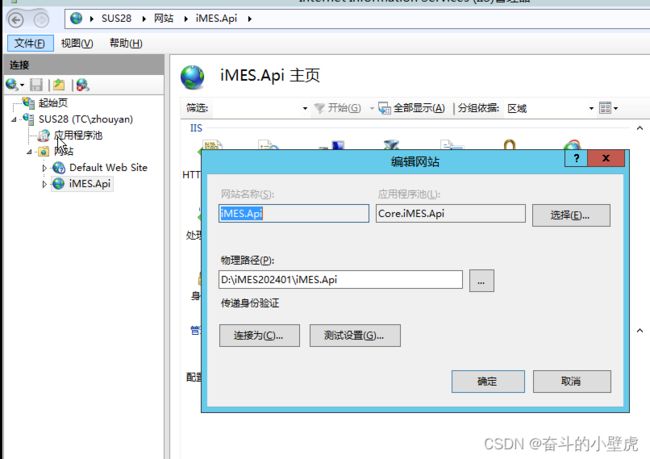Select iMES.Api site in the tree
Image resolution: width=650 pixels, height=459 pixels.
(x=90, y=184)
